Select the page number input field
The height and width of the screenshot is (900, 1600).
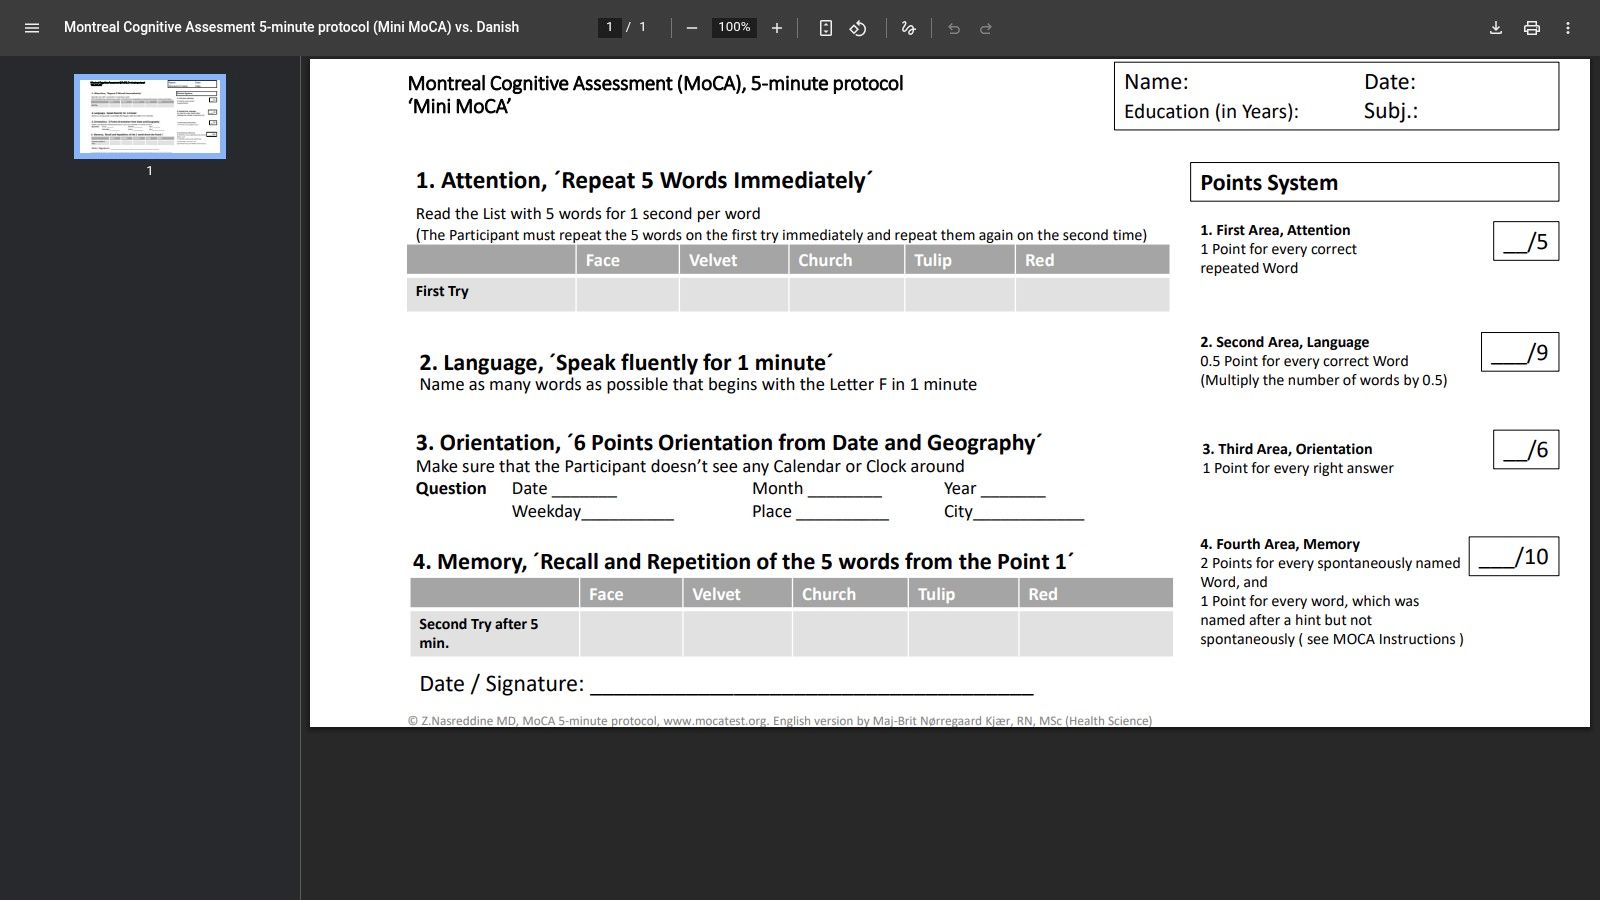click(609, 27)
